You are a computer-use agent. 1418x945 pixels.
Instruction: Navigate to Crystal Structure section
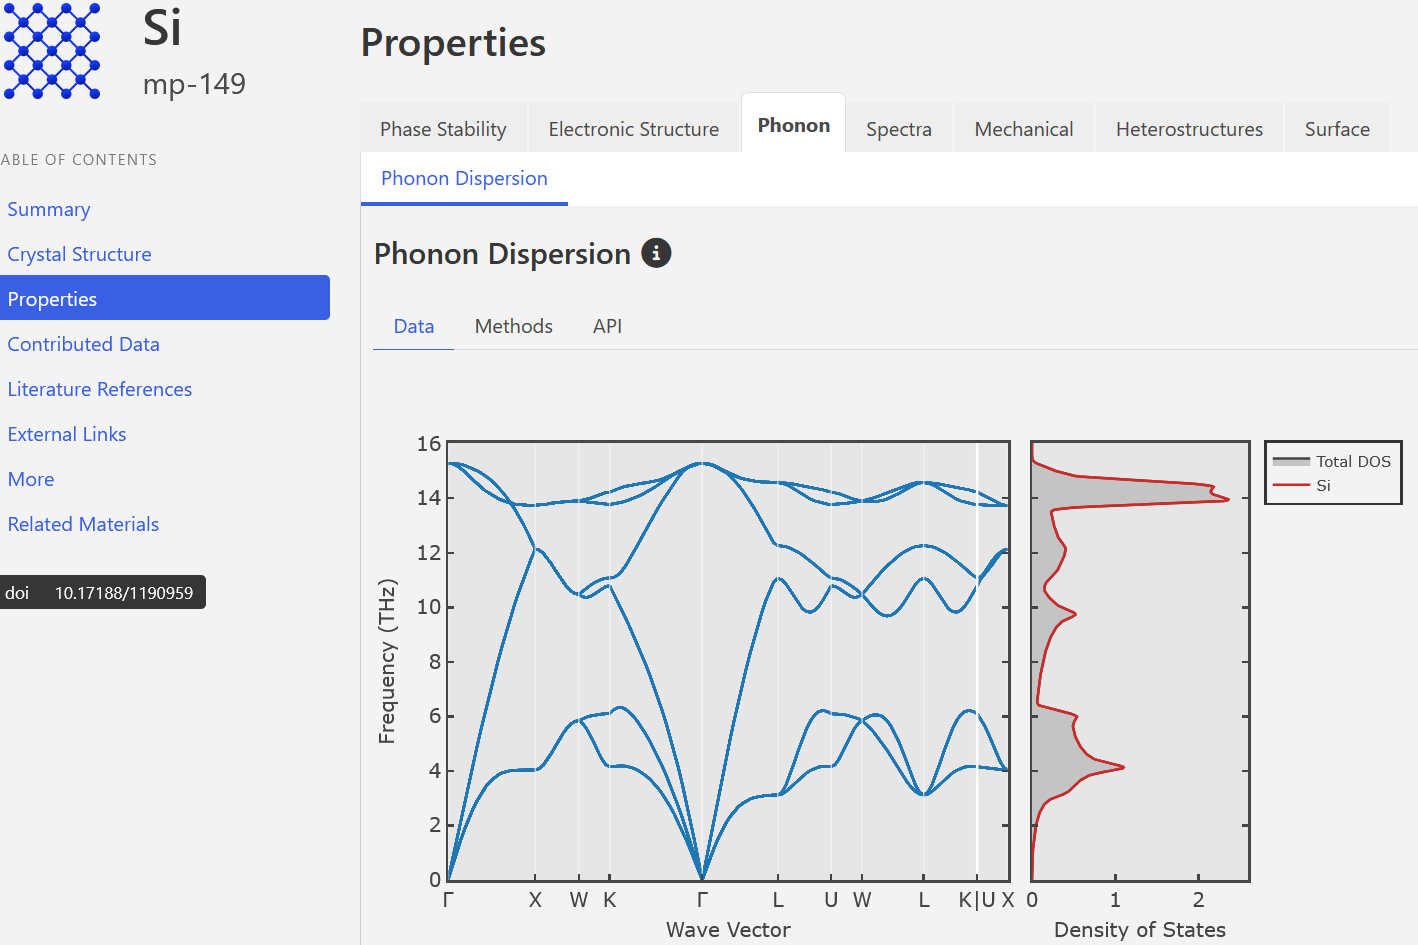[x=80, y=255]
